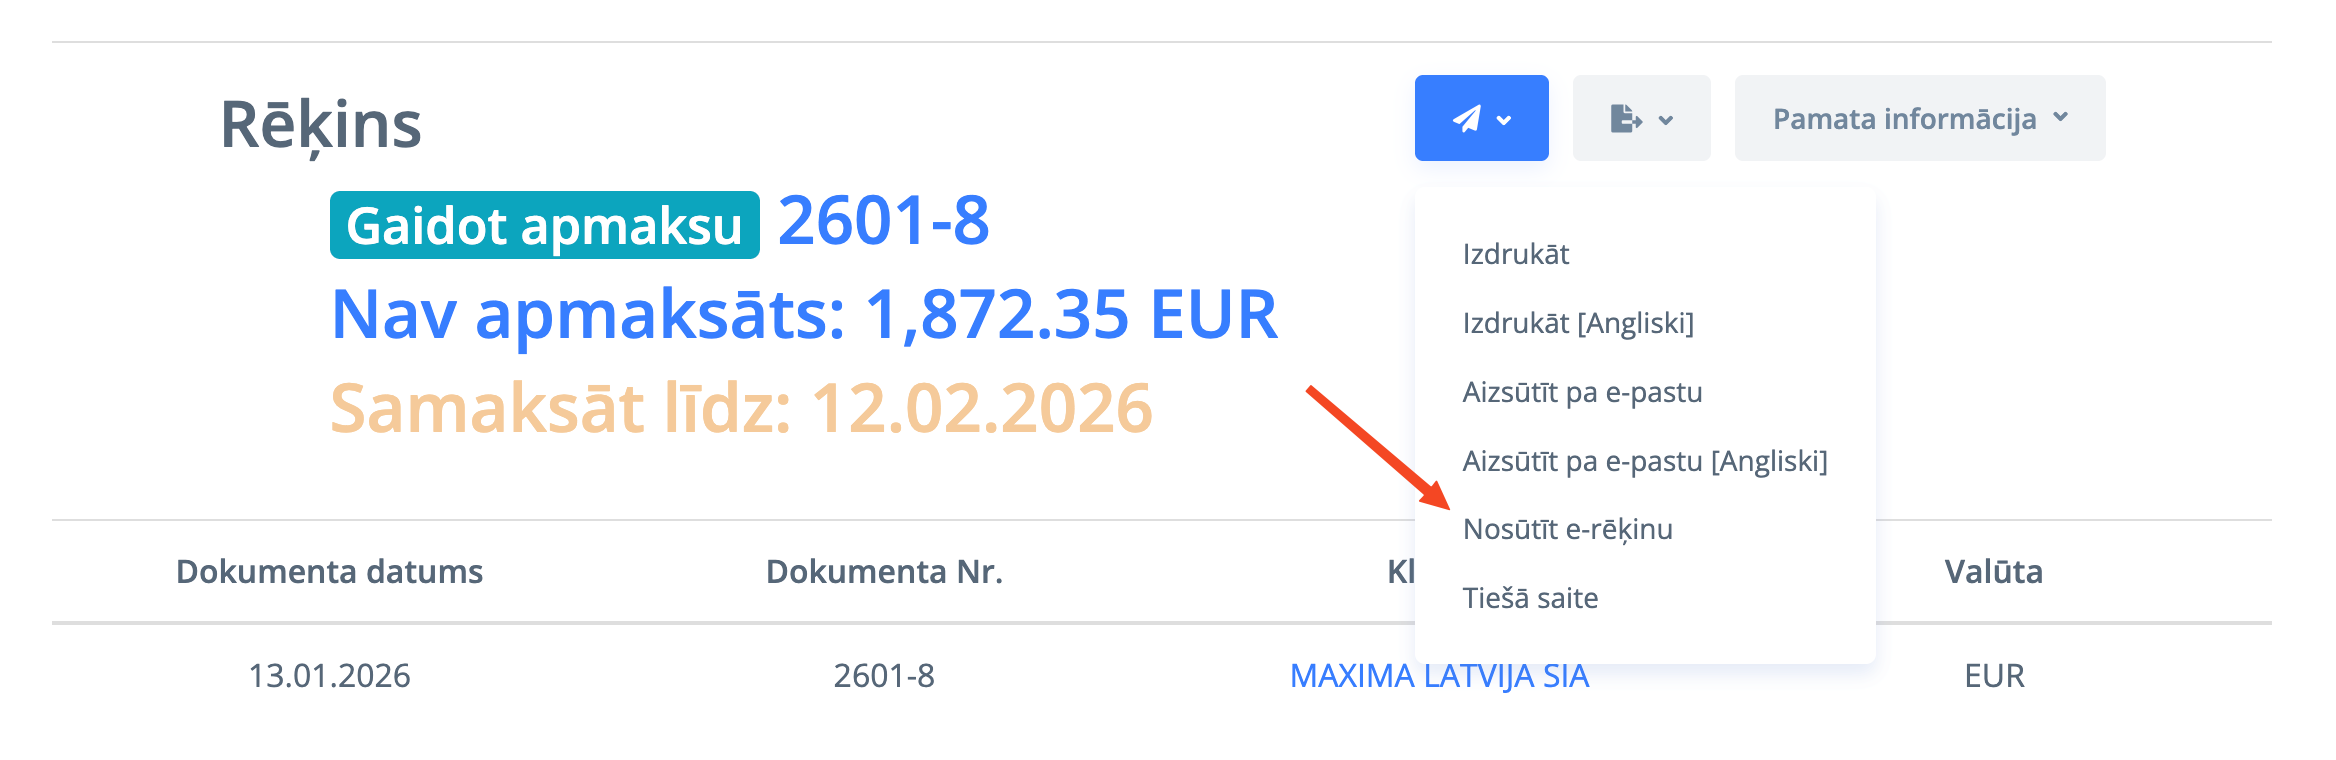Click Nosūtīt e-rēķinu menu item
This screenshot has width=2336, height=760.
tap(1567, 529)
